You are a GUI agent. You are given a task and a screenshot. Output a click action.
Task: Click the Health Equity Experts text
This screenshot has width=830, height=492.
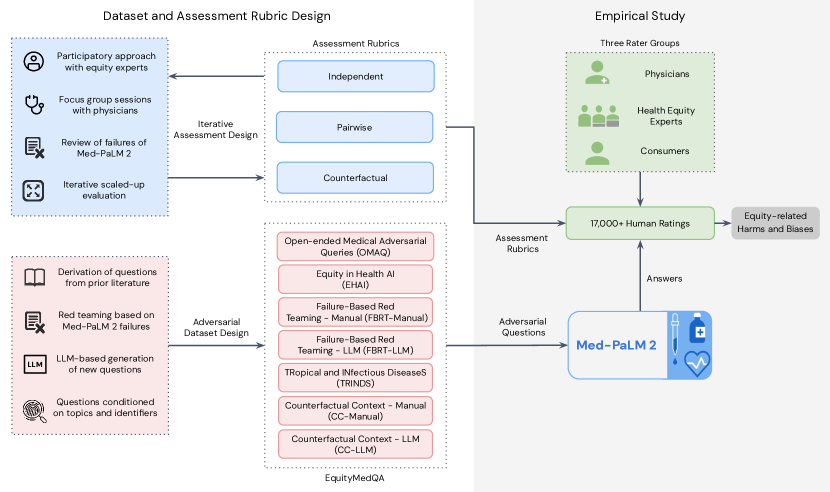coord(666,116)
